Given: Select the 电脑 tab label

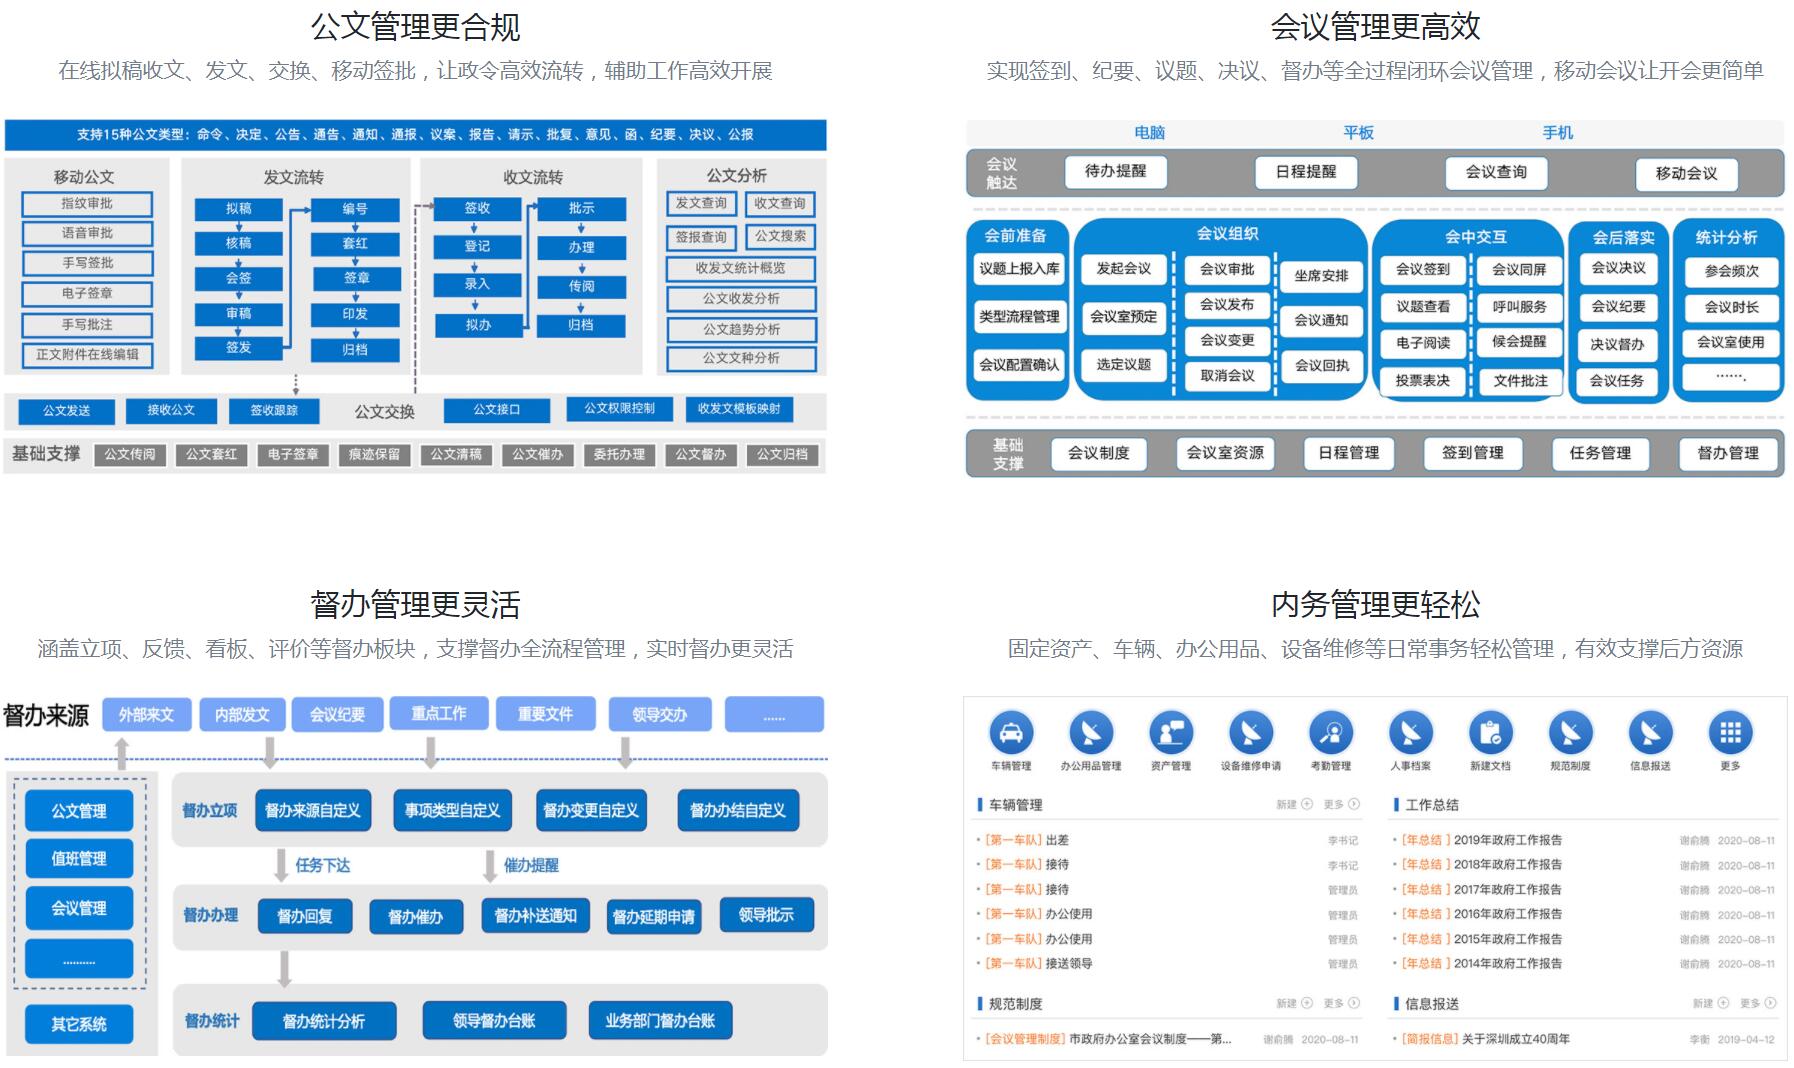Looking at the screenshot, I should pyautogui.click(x=1150, y=132).
